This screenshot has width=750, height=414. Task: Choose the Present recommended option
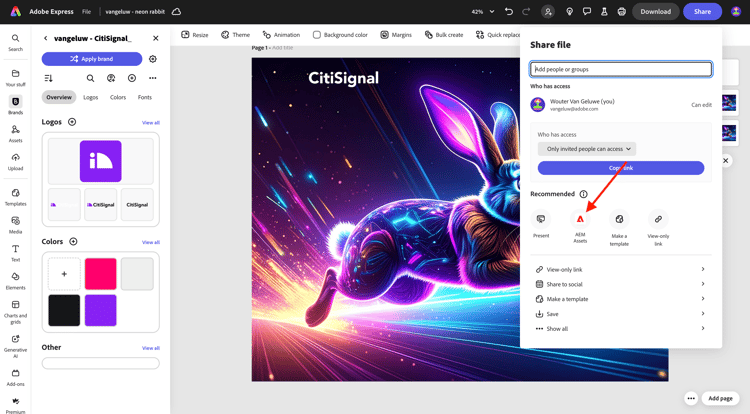click(x=541, y=224)
